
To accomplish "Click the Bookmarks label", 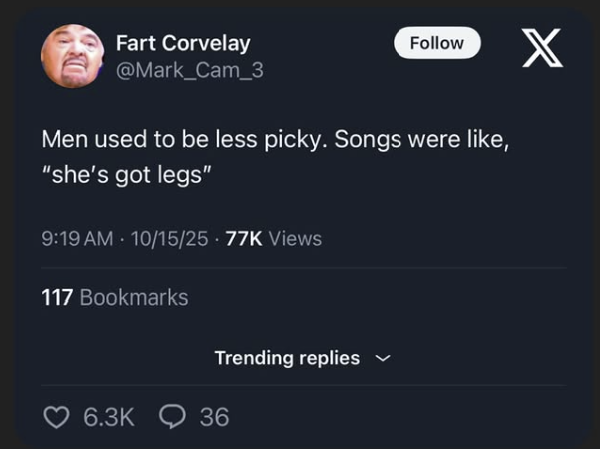I will (x=133, y=297).
